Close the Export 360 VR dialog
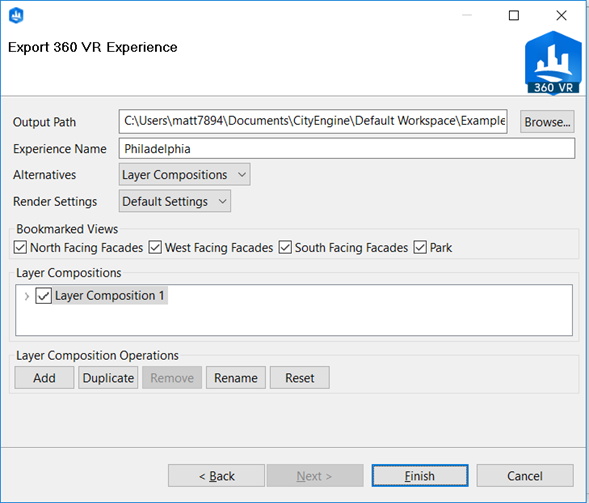The image size is (589, 503). click(x=561, y=15)
